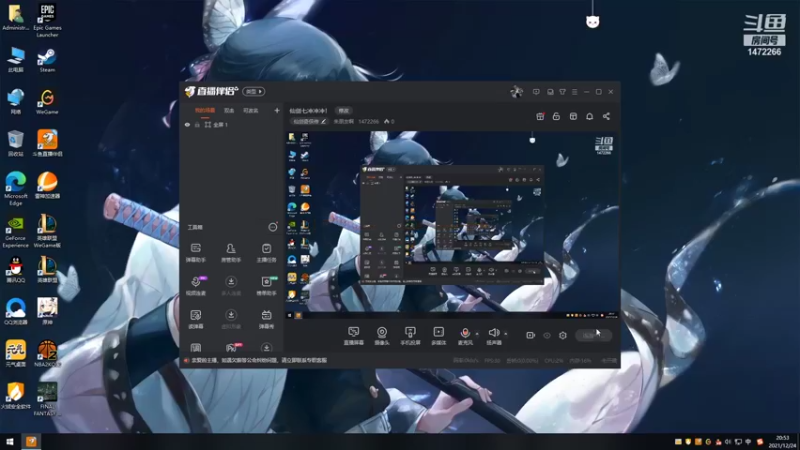
Task: Open the Epic Games Launcher desktop shortcut
Action: [x=47, y=20]
